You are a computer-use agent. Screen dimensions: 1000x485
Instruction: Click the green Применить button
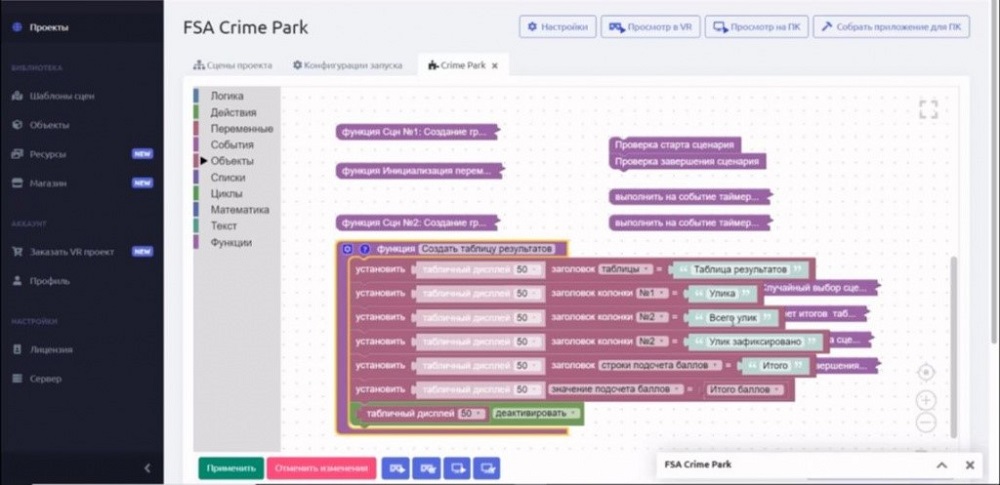pyautogui.click(x=230, y=467)
